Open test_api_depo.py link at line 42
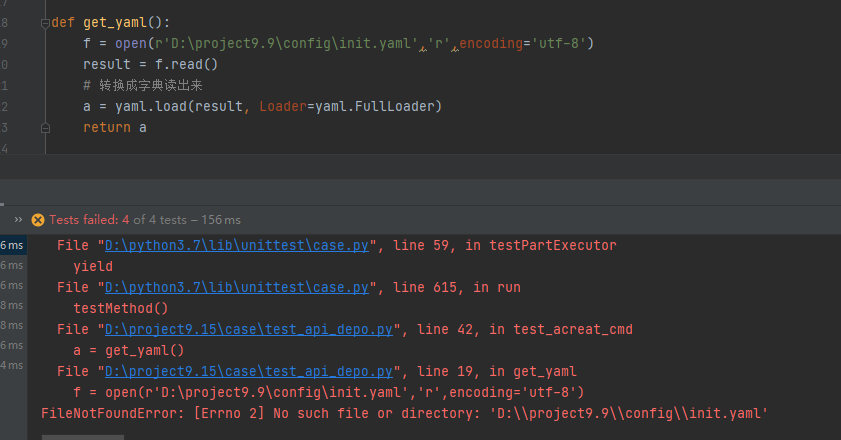This screenshot has height=440, width=841. pos(250,330)
